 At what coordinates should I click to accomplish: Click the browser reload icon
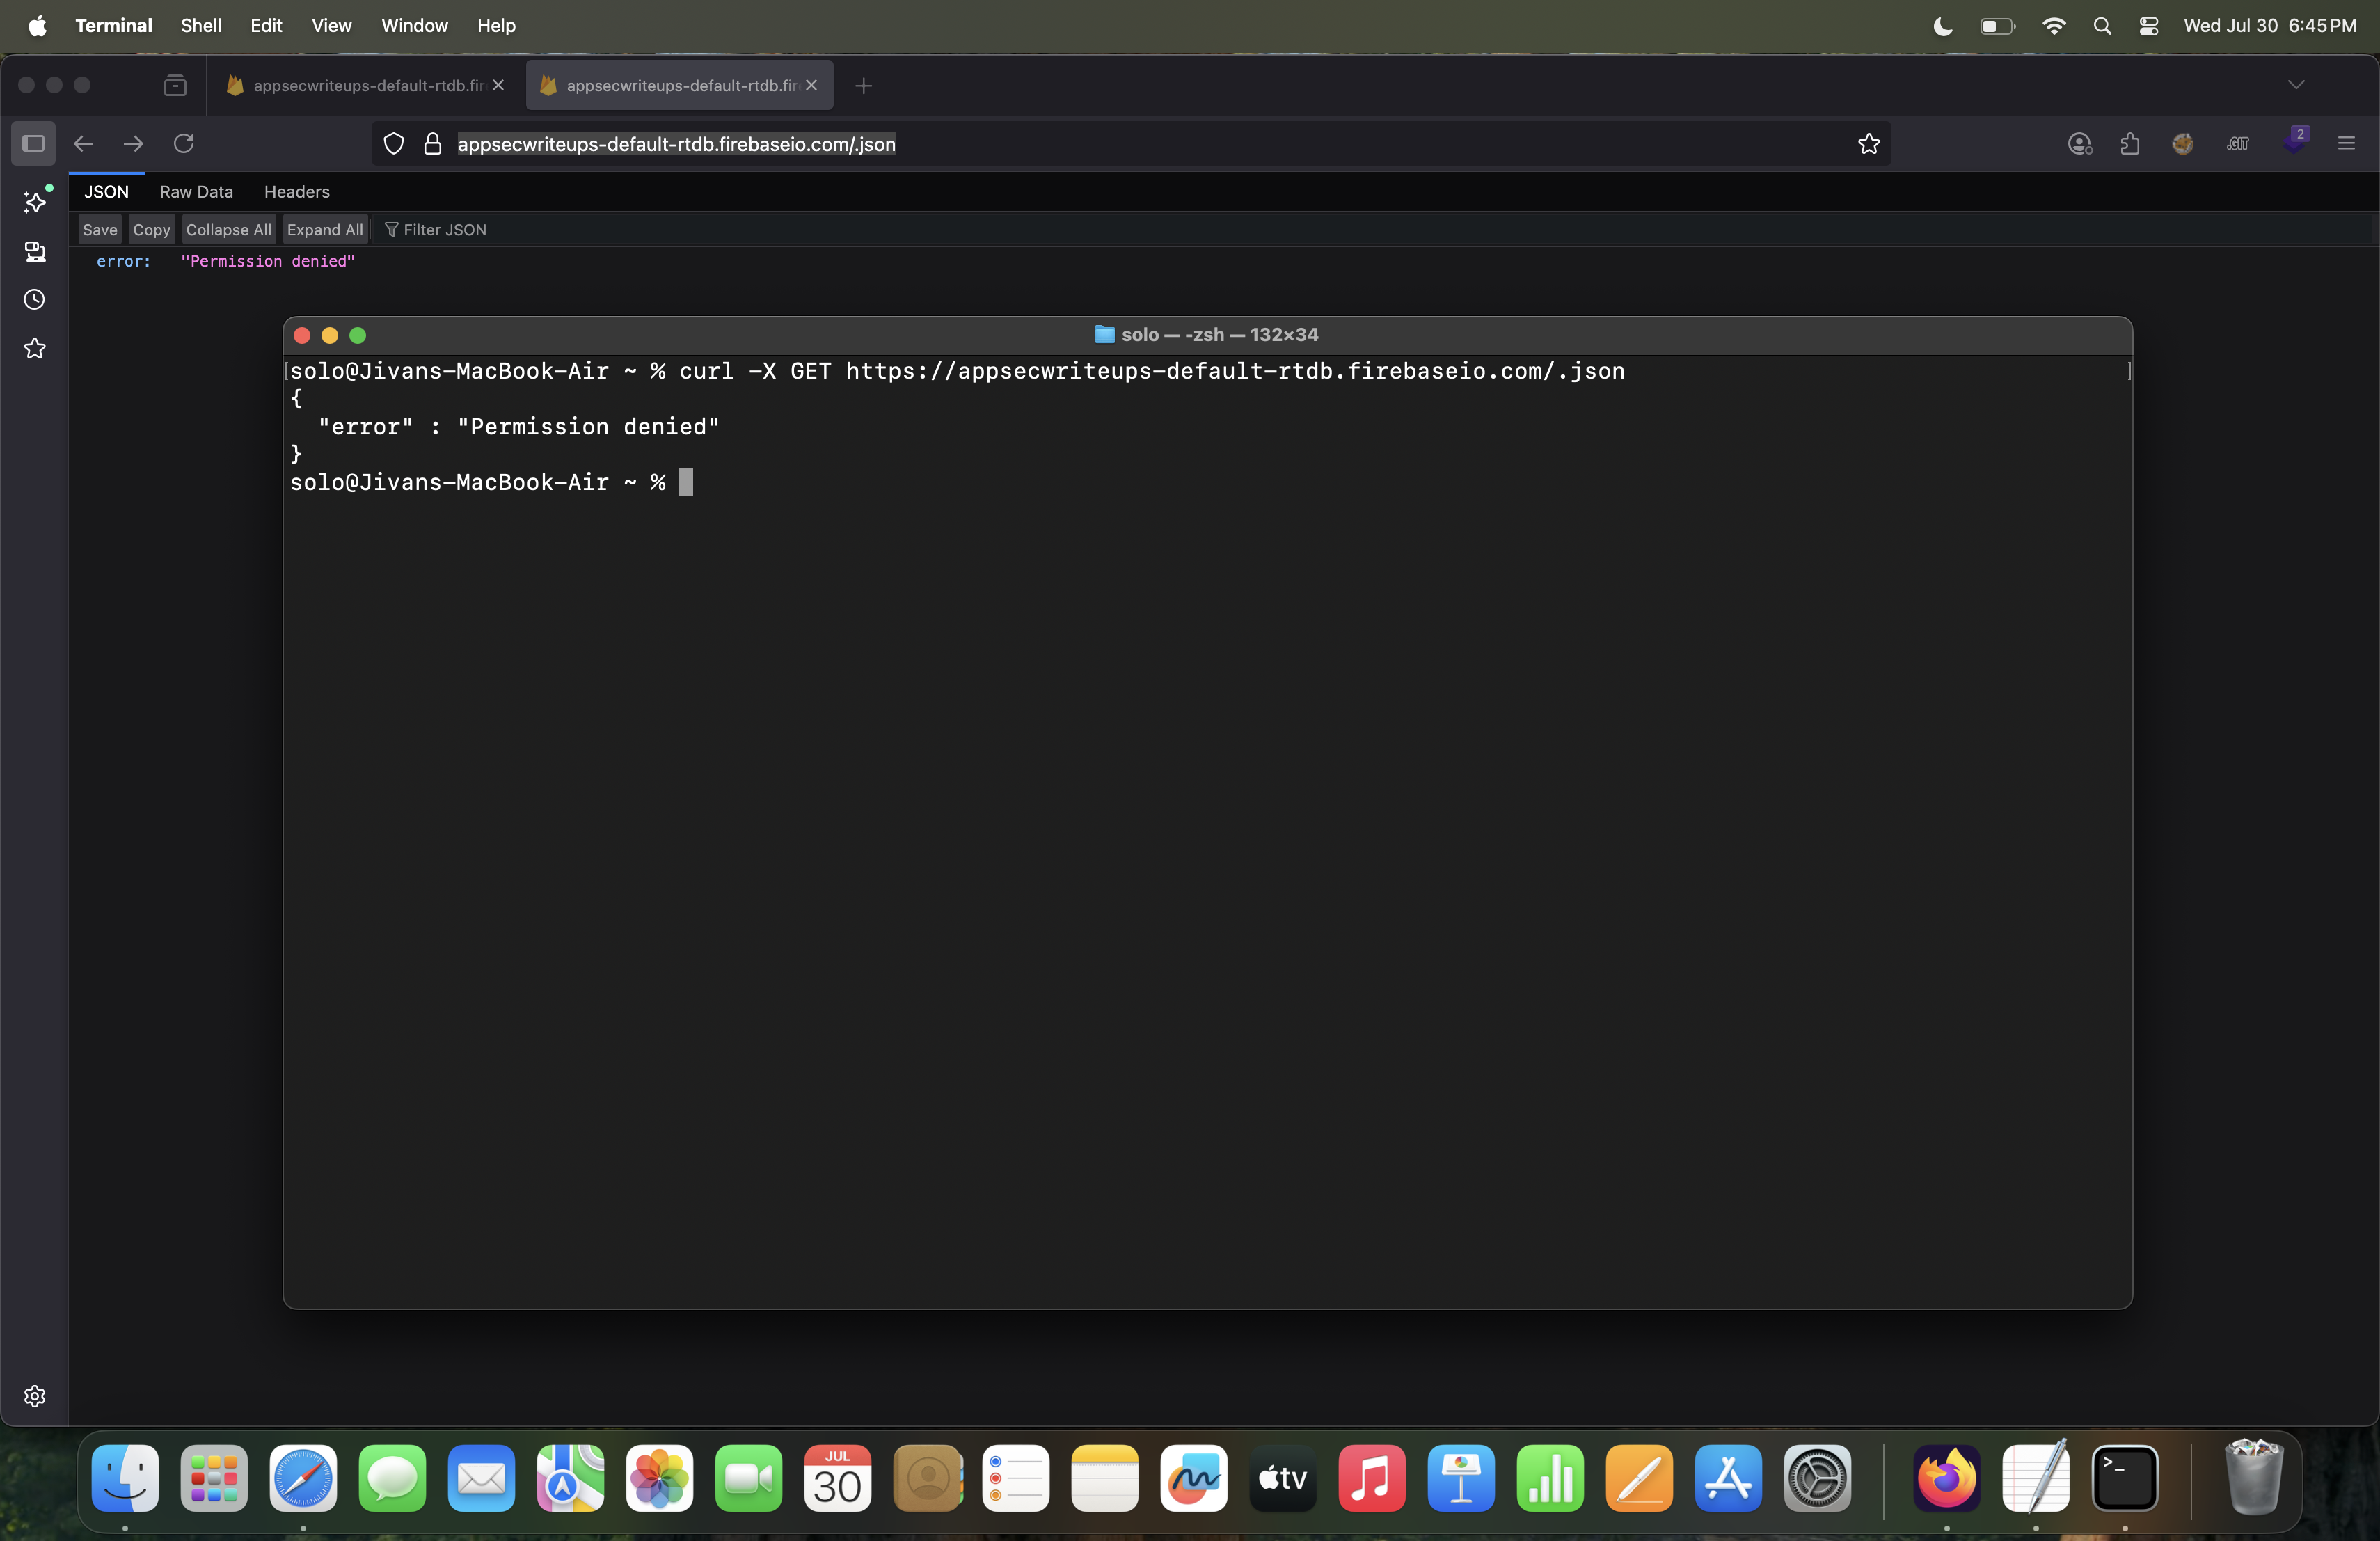[184, 144]
